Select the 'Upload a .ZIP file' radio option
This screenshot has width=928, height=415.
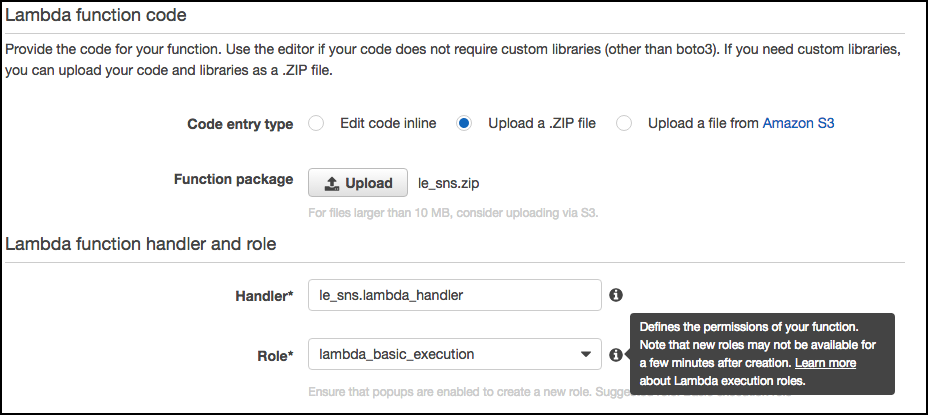point(464,124)
